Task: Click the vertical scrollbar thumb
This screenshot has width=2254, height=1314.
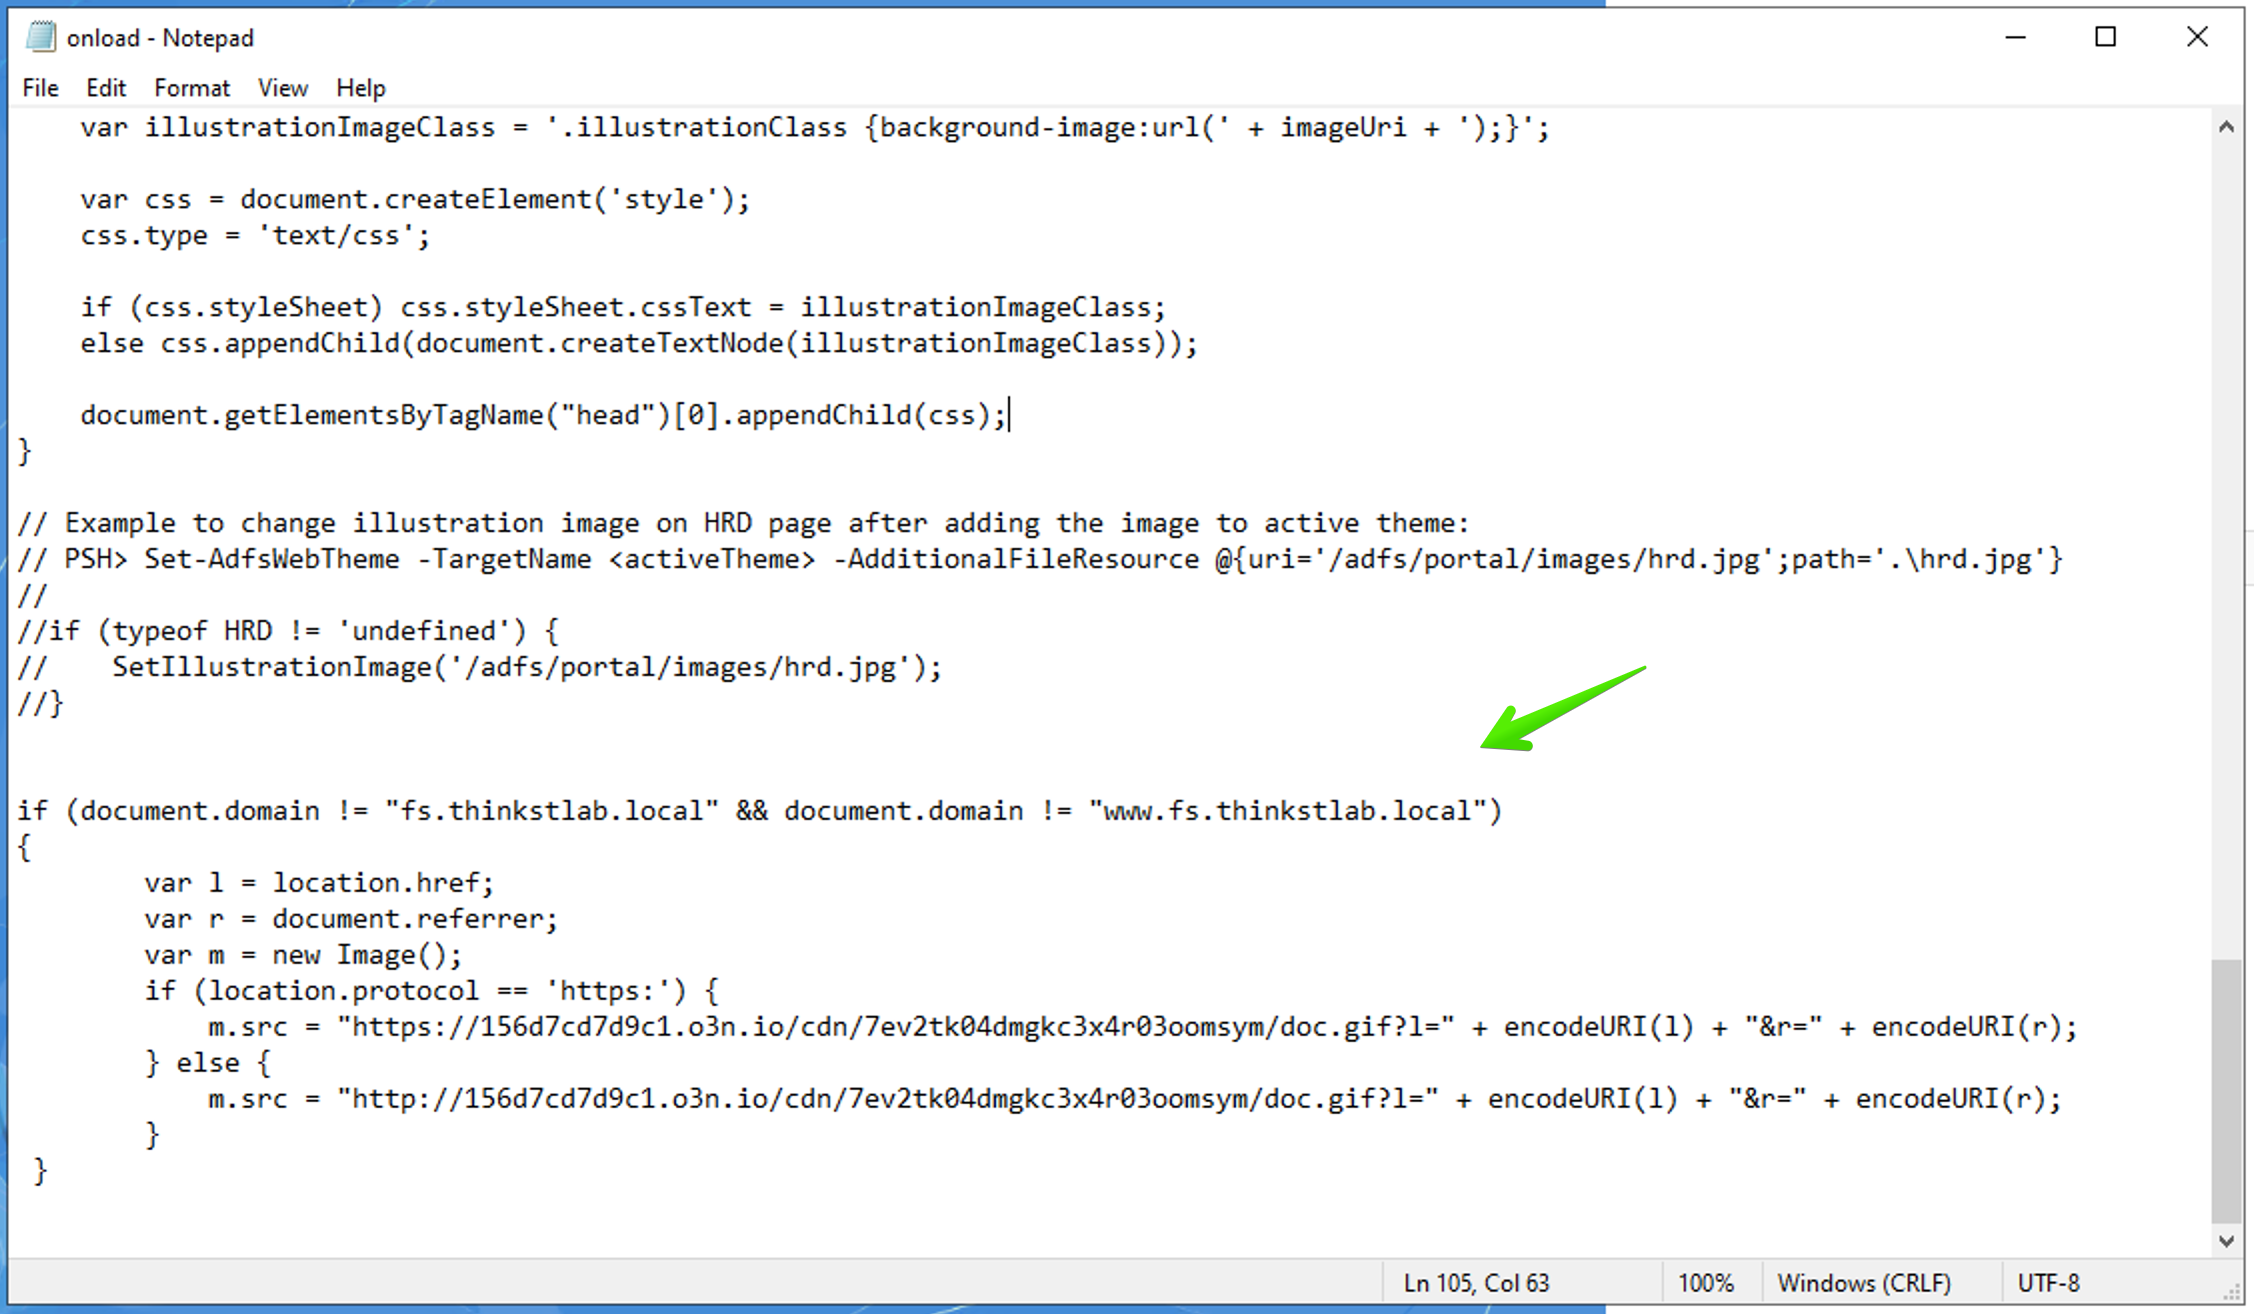Action: [2226, 1090]
